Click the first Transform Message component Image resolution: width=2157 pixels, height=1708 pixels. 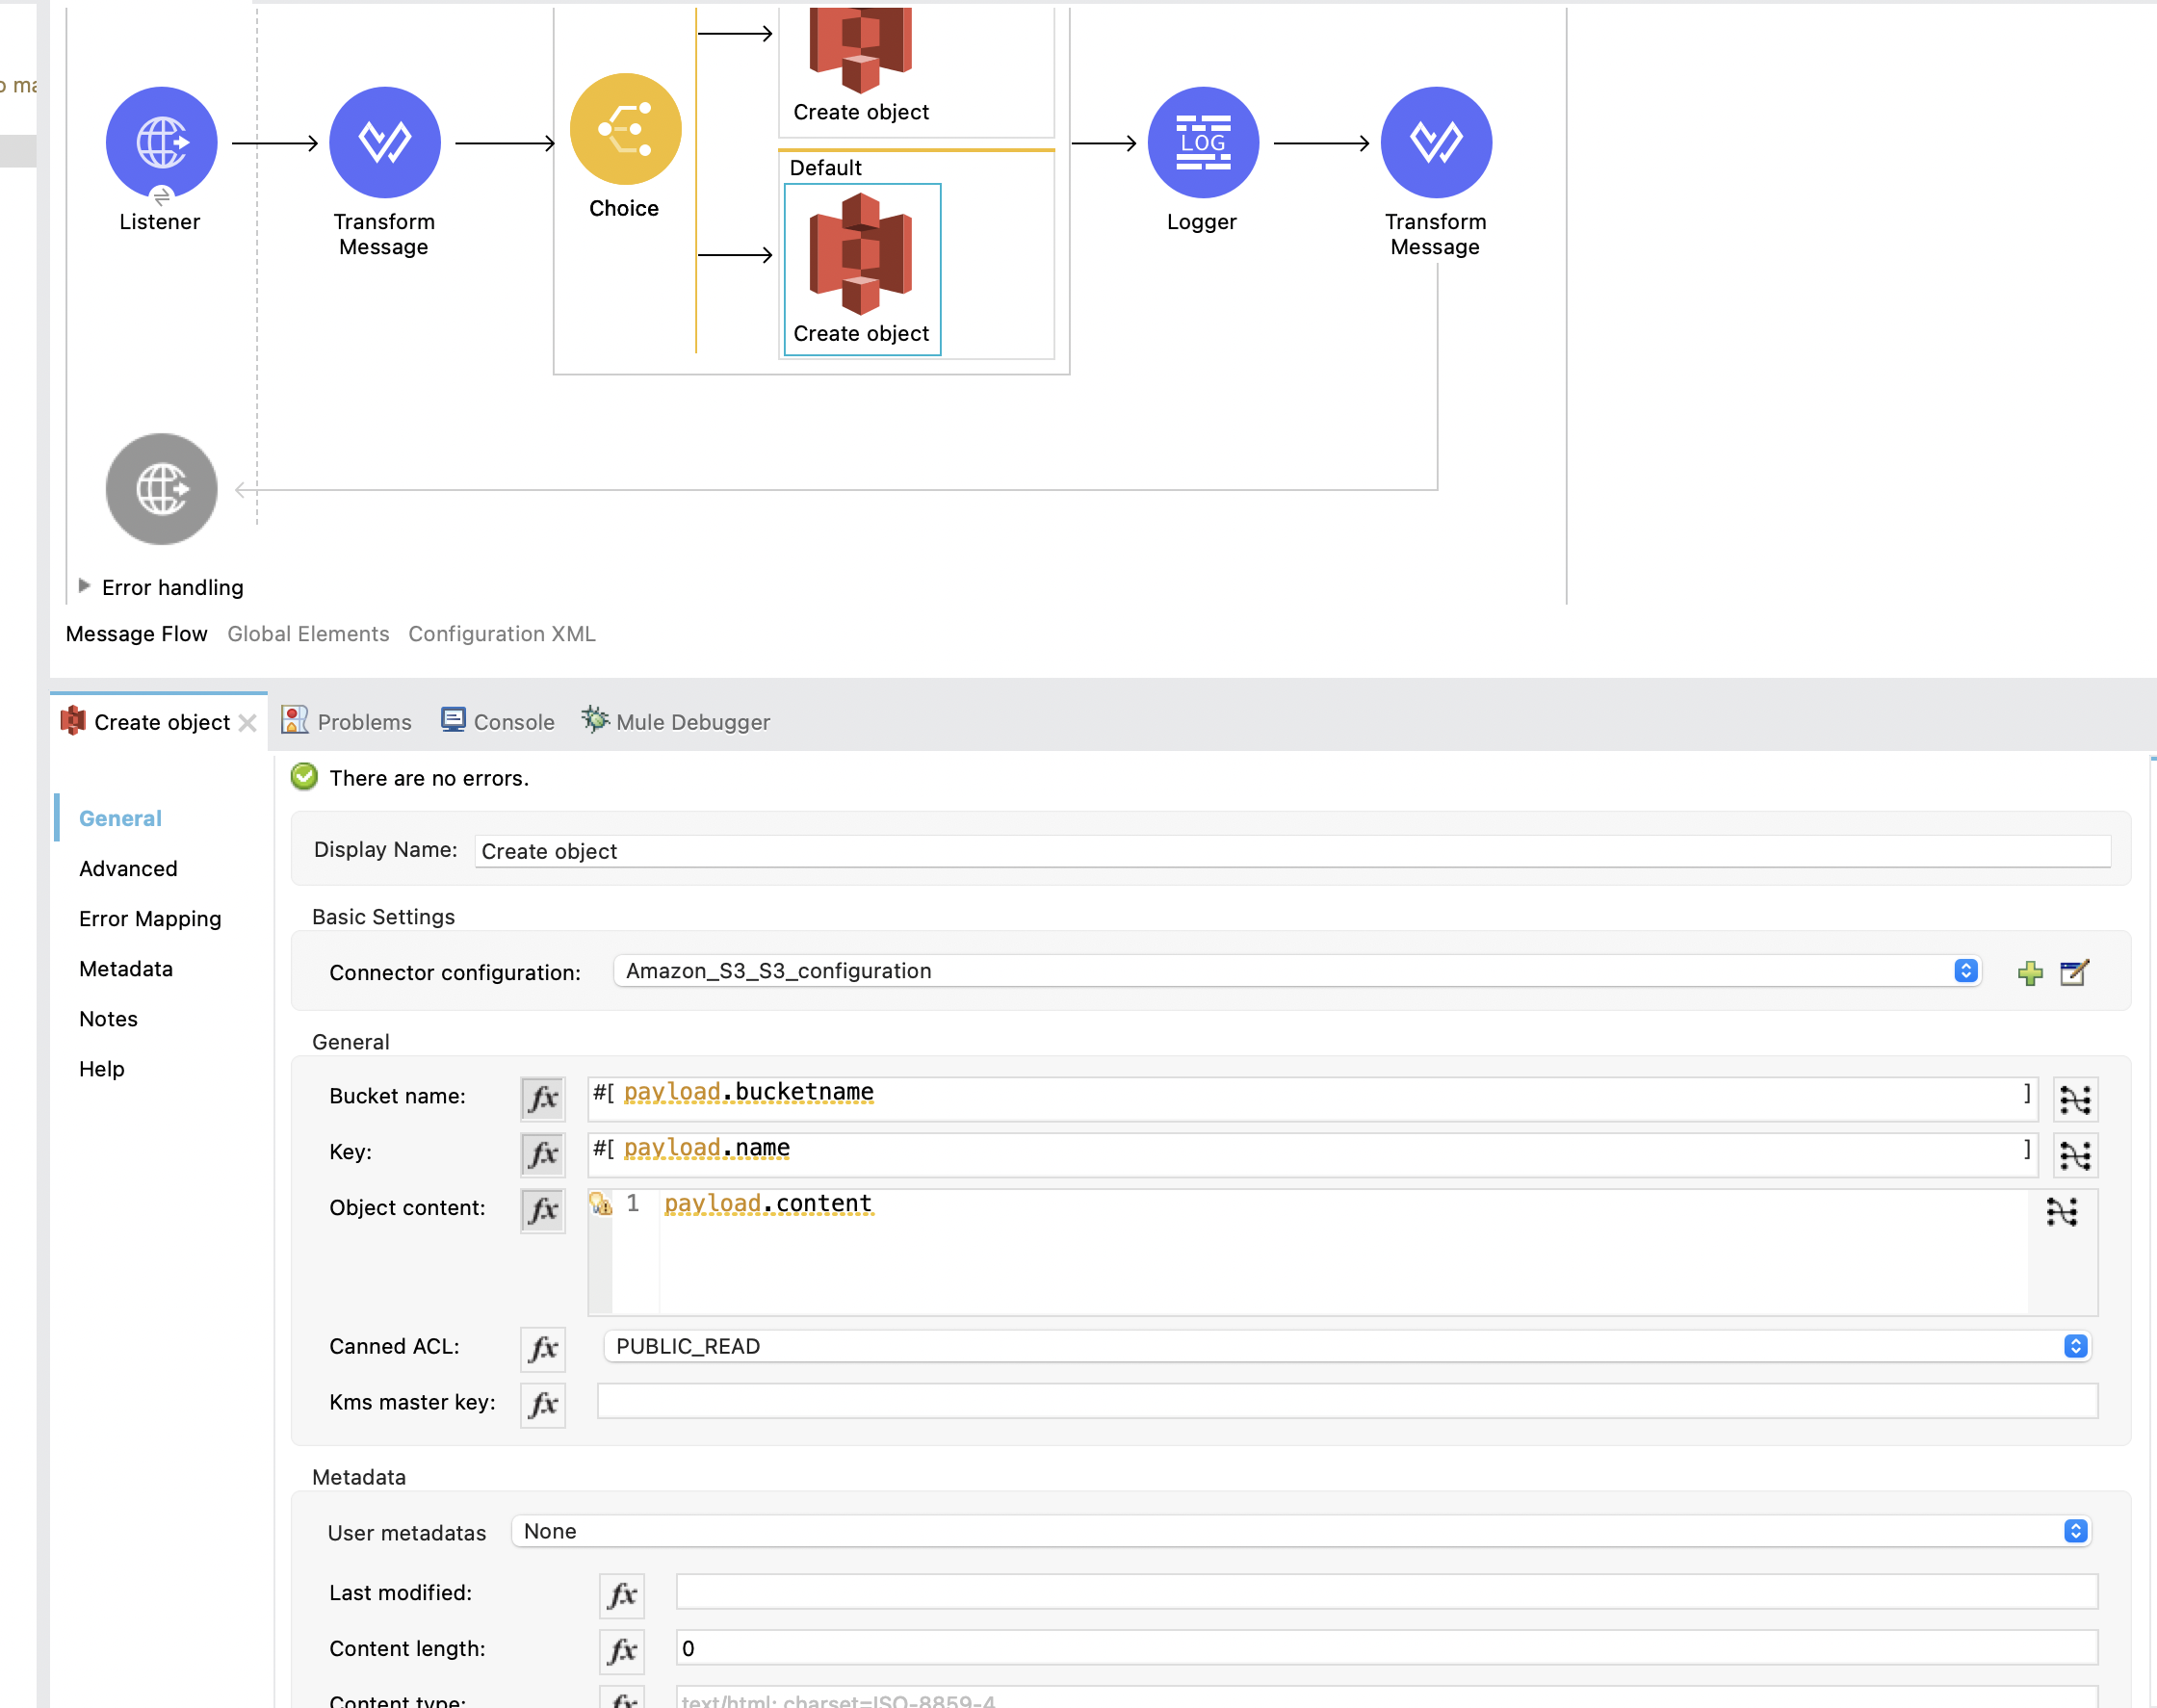coord(384,142)
